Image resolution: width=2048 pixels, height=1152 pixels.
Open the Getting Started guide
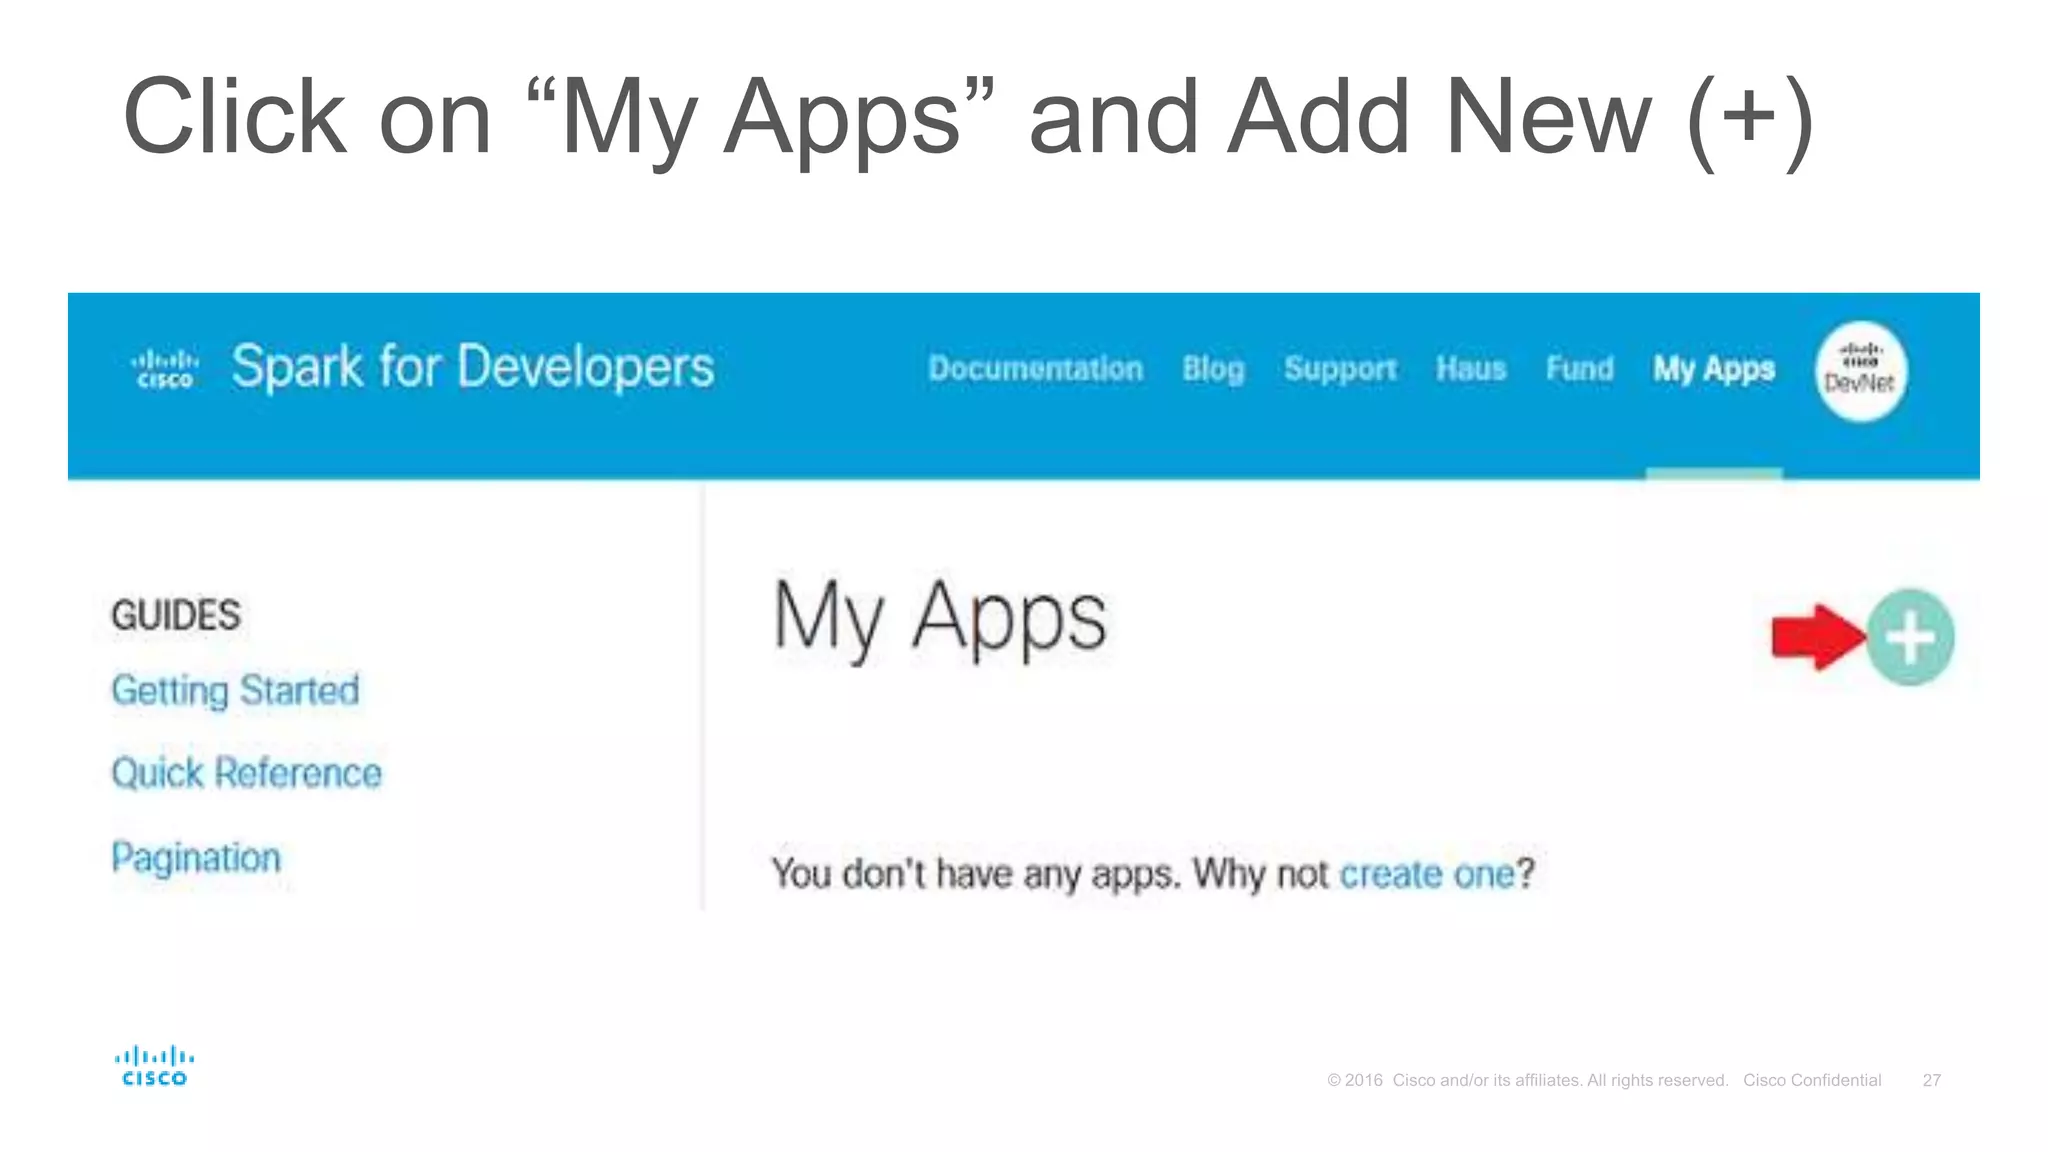[x=235, y=691]
